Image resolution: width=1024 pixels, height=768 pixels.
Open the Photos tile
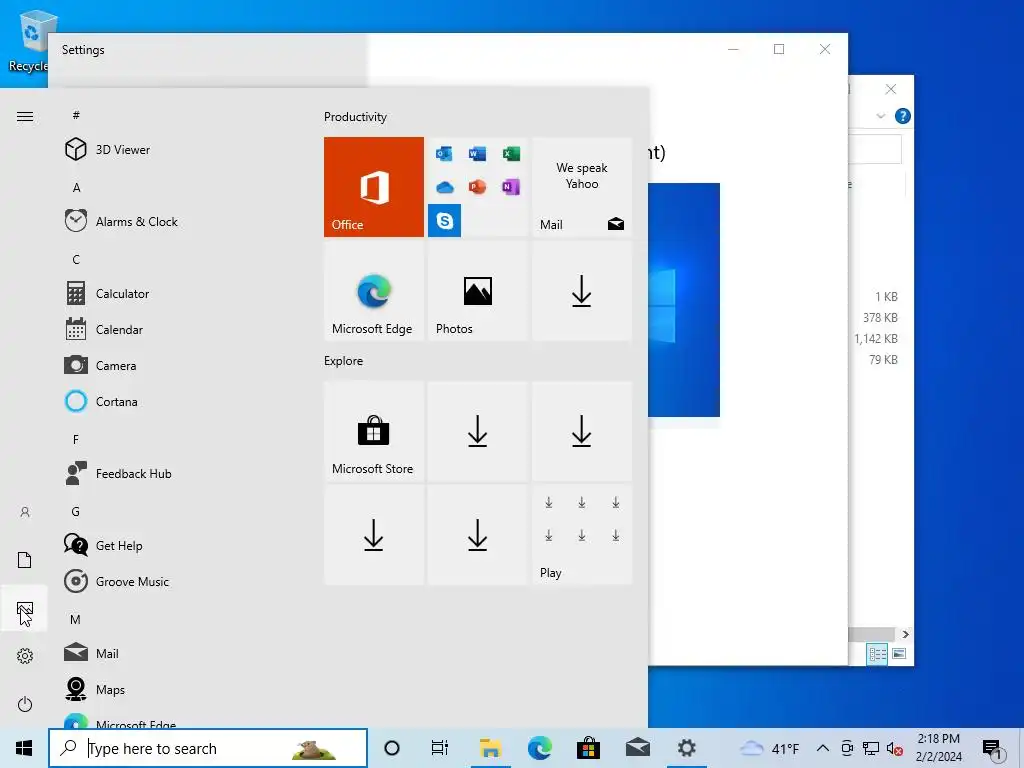point(477,291)
